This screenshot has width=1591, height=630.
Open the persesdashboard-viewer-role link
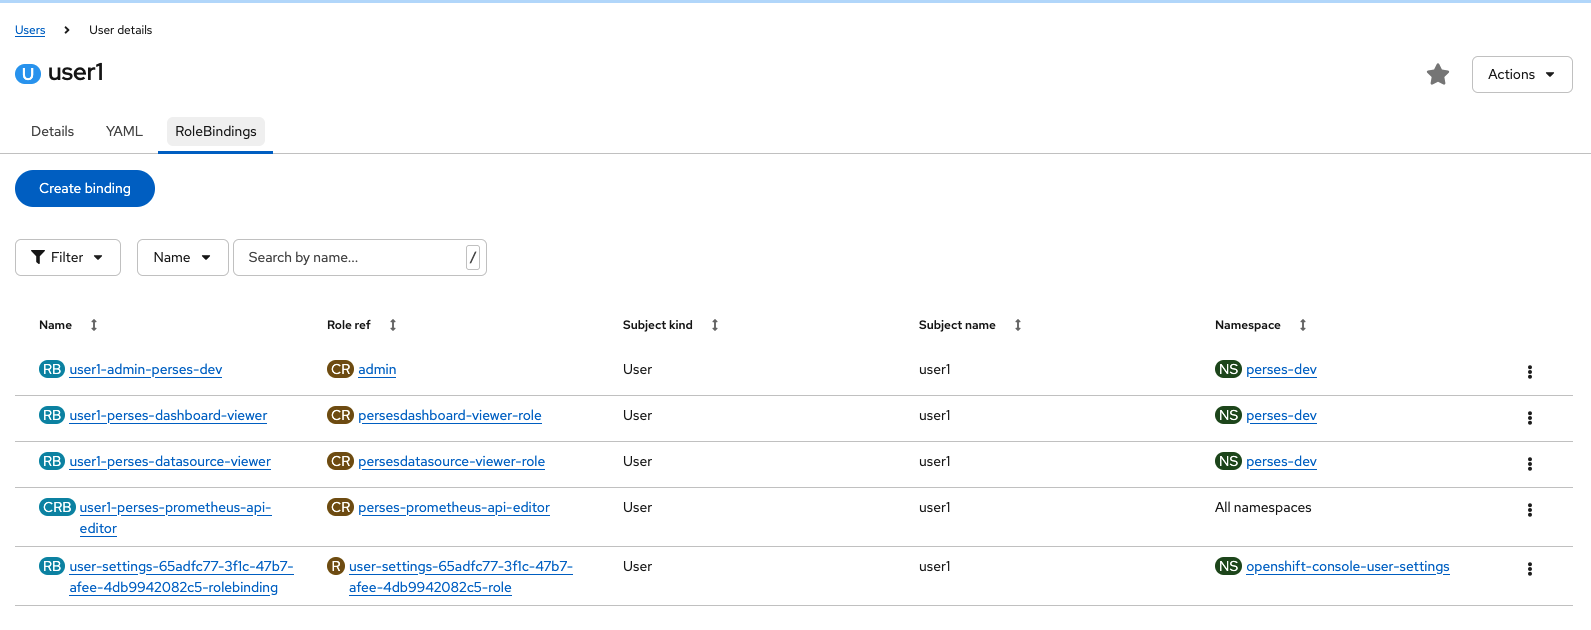450,416
